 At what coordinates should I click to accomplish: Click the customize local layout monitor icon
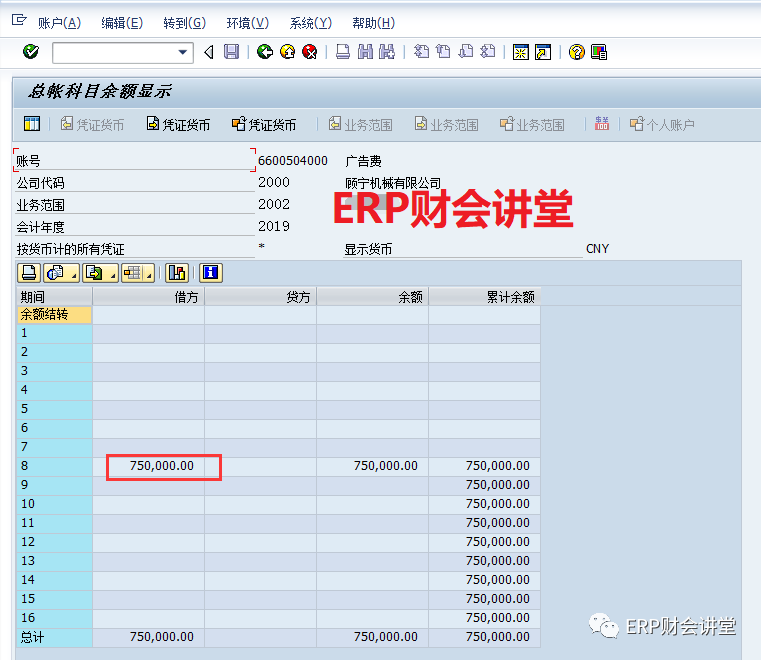tap(599, 52)
